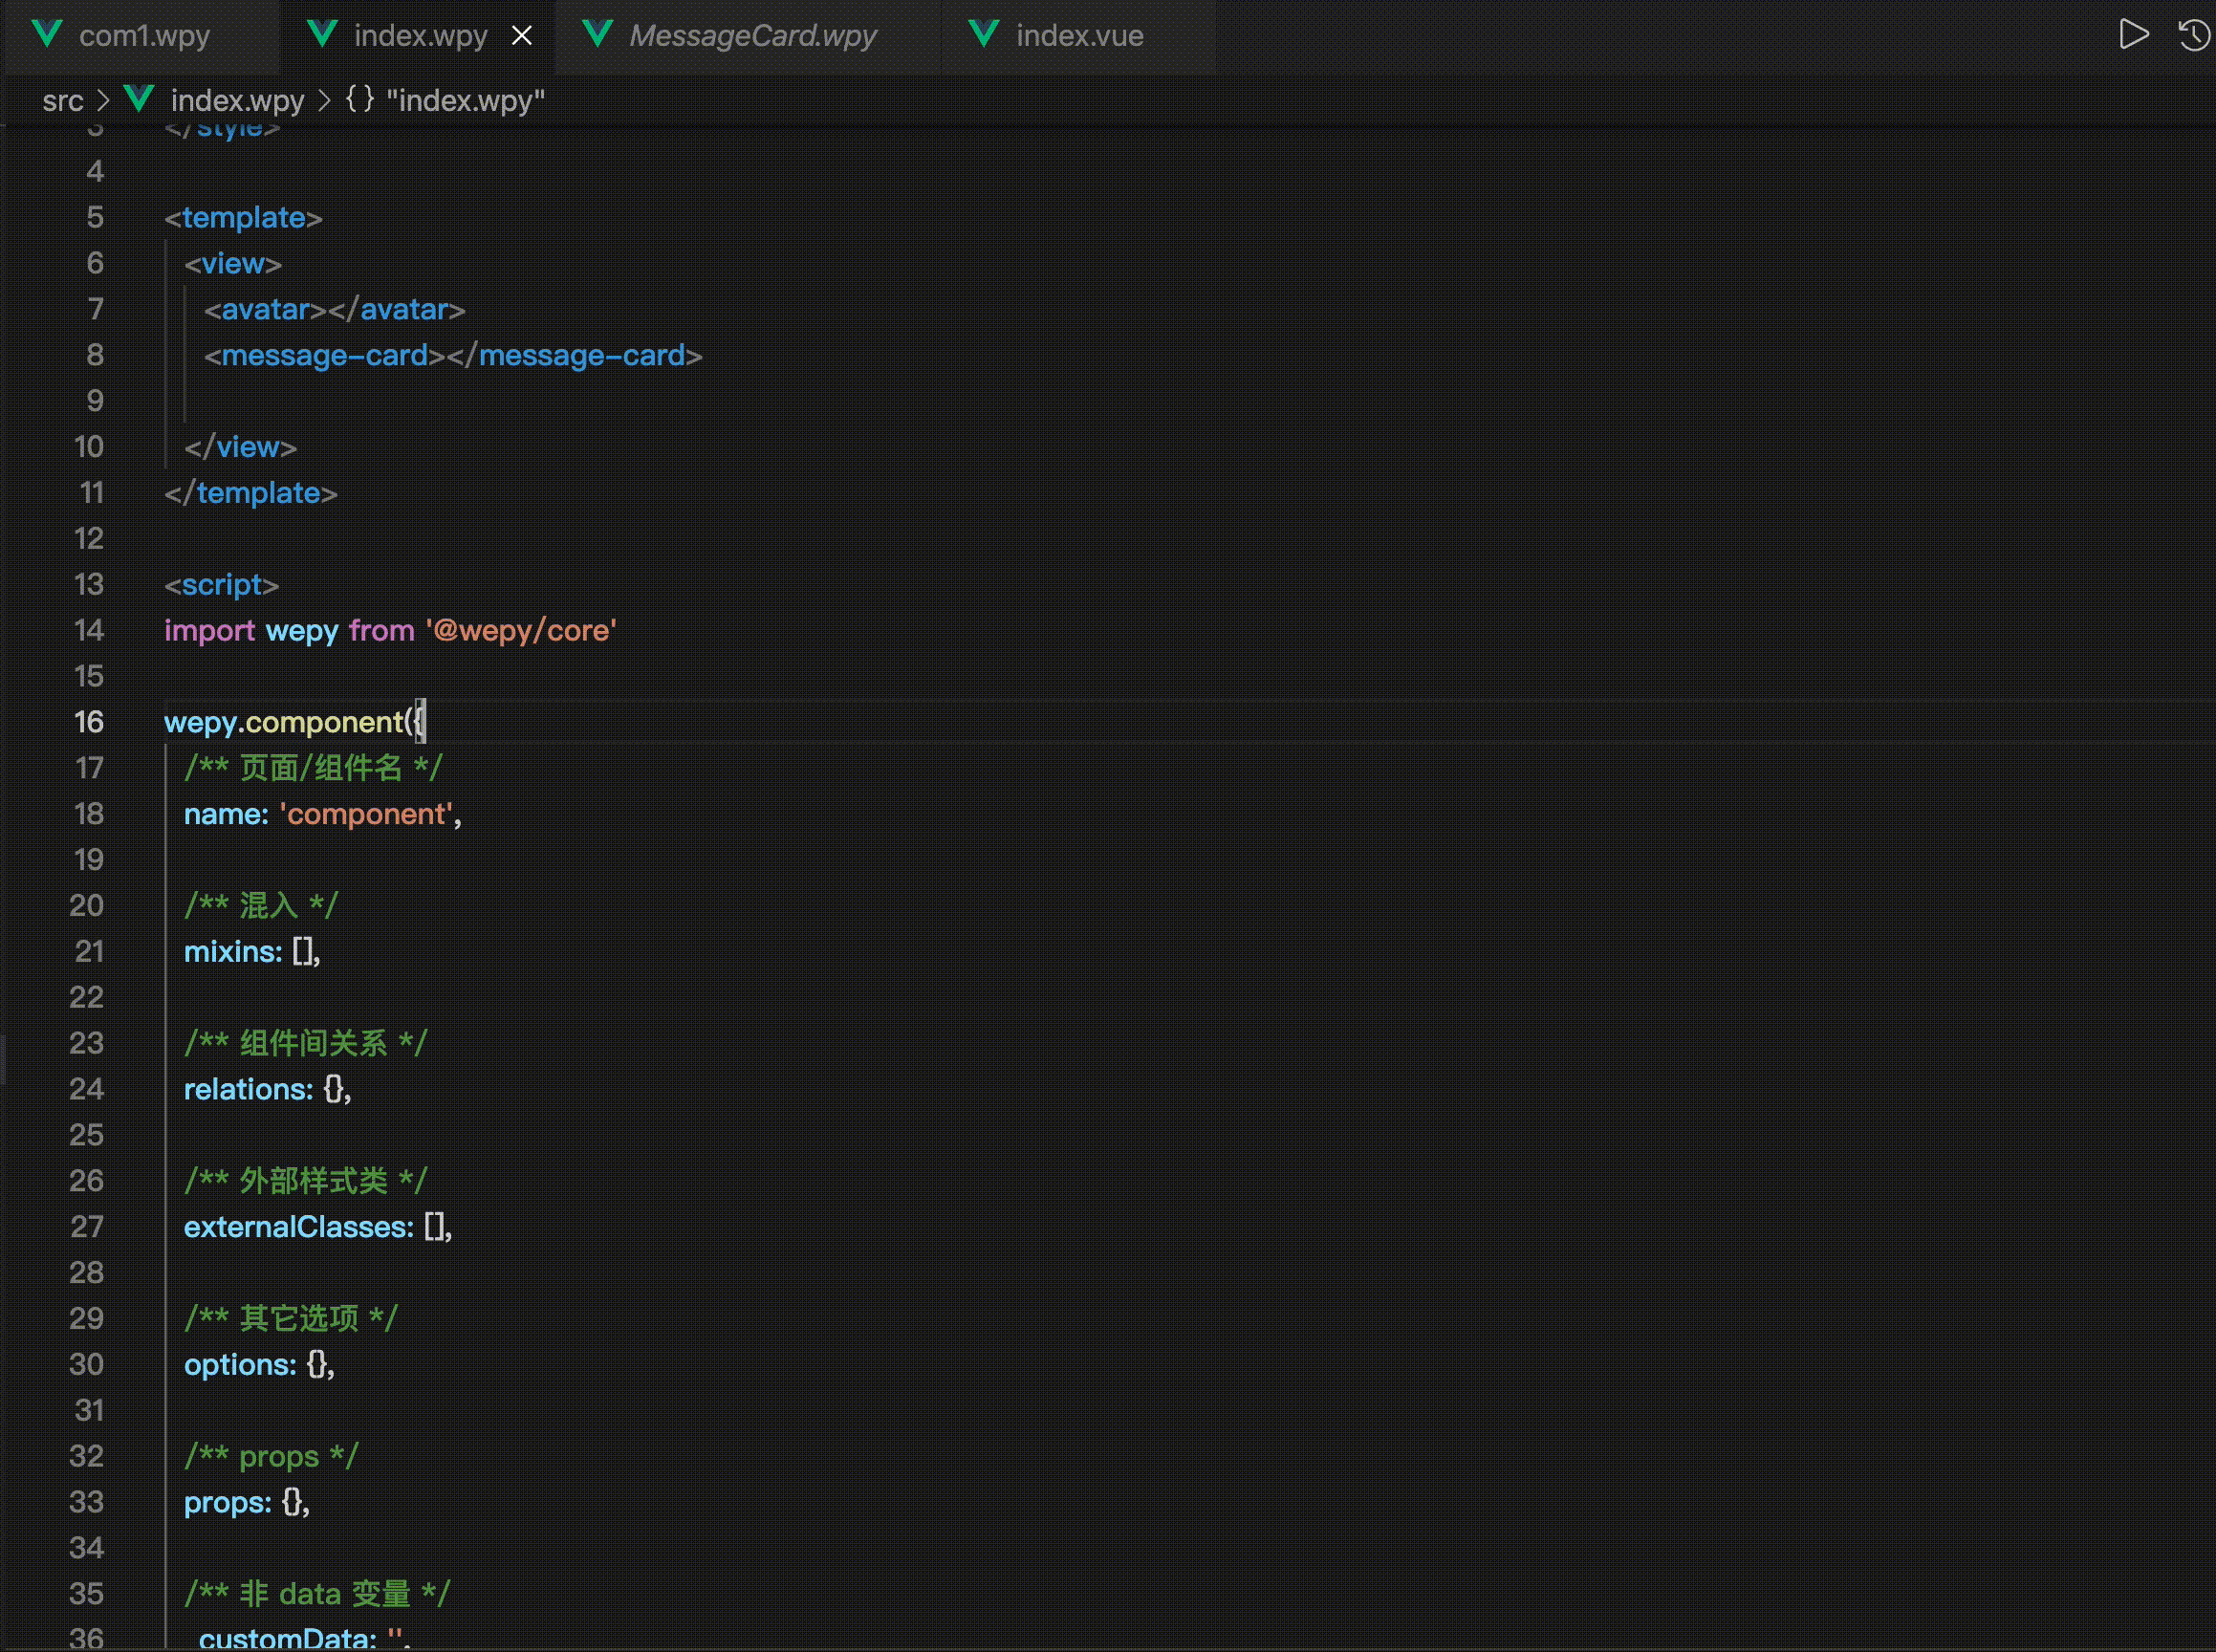Click the externalClasses property name

[x=297, y=1227]
